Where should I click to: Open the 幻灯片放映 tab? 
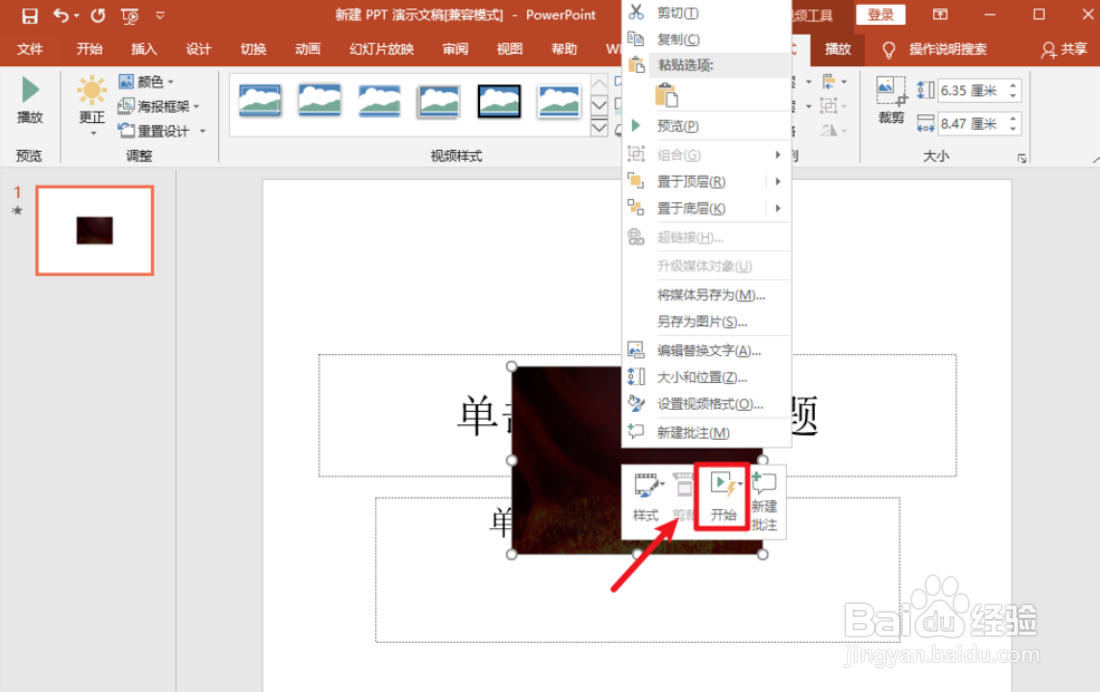coord(382,49)
